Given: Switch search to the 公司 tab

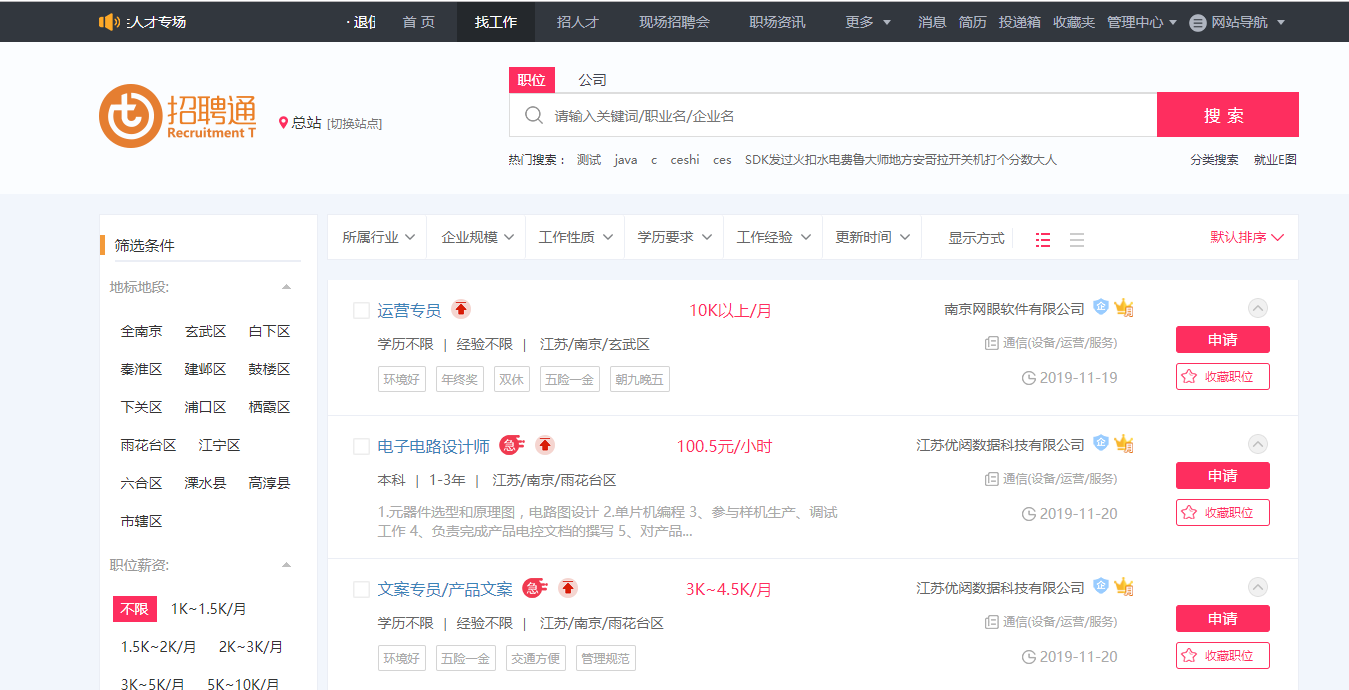Looking at the screenshot, I should [x=592, y=80].
